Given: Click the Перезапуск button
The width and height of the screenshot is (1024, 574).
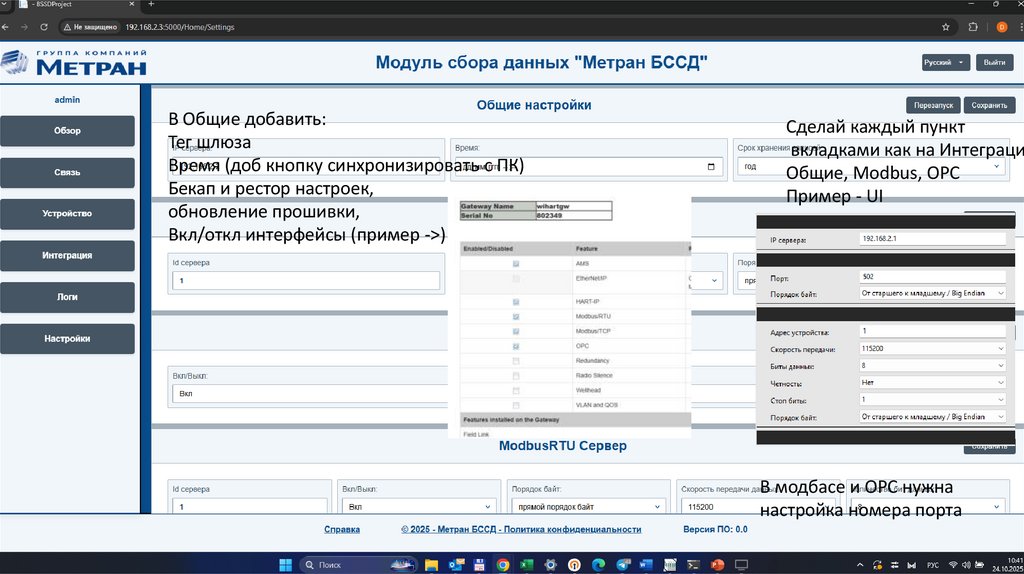Looking at the screenshot, I should [x=933, y=105].
